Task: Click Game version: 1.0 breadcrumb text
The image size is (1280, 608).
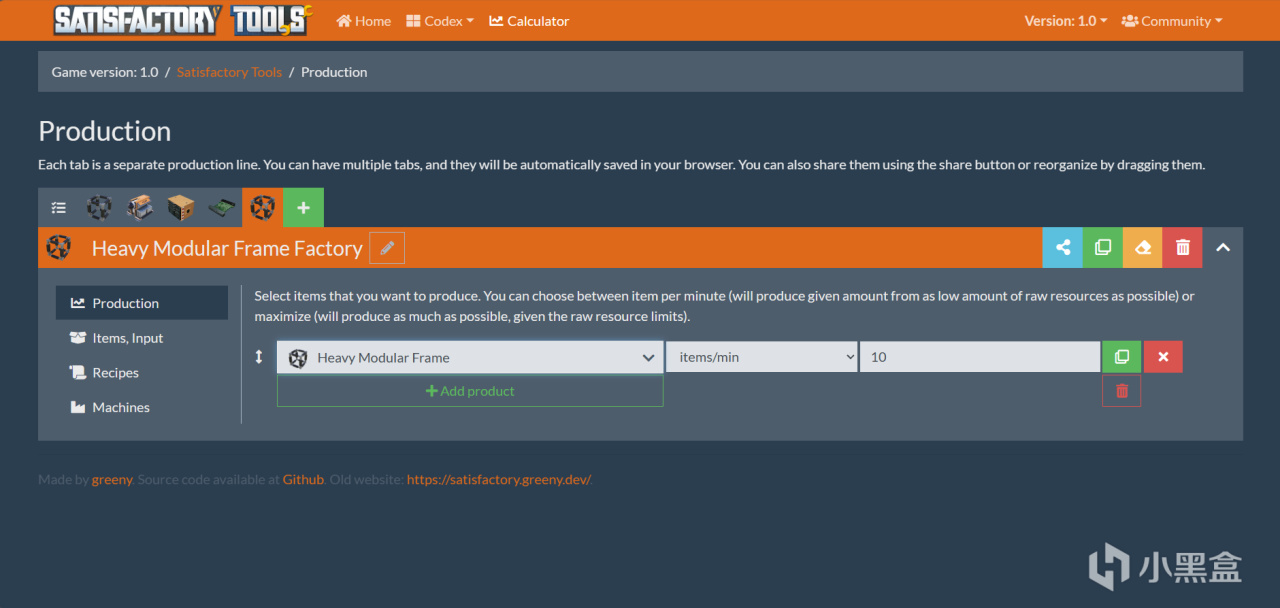Action: 105,72
